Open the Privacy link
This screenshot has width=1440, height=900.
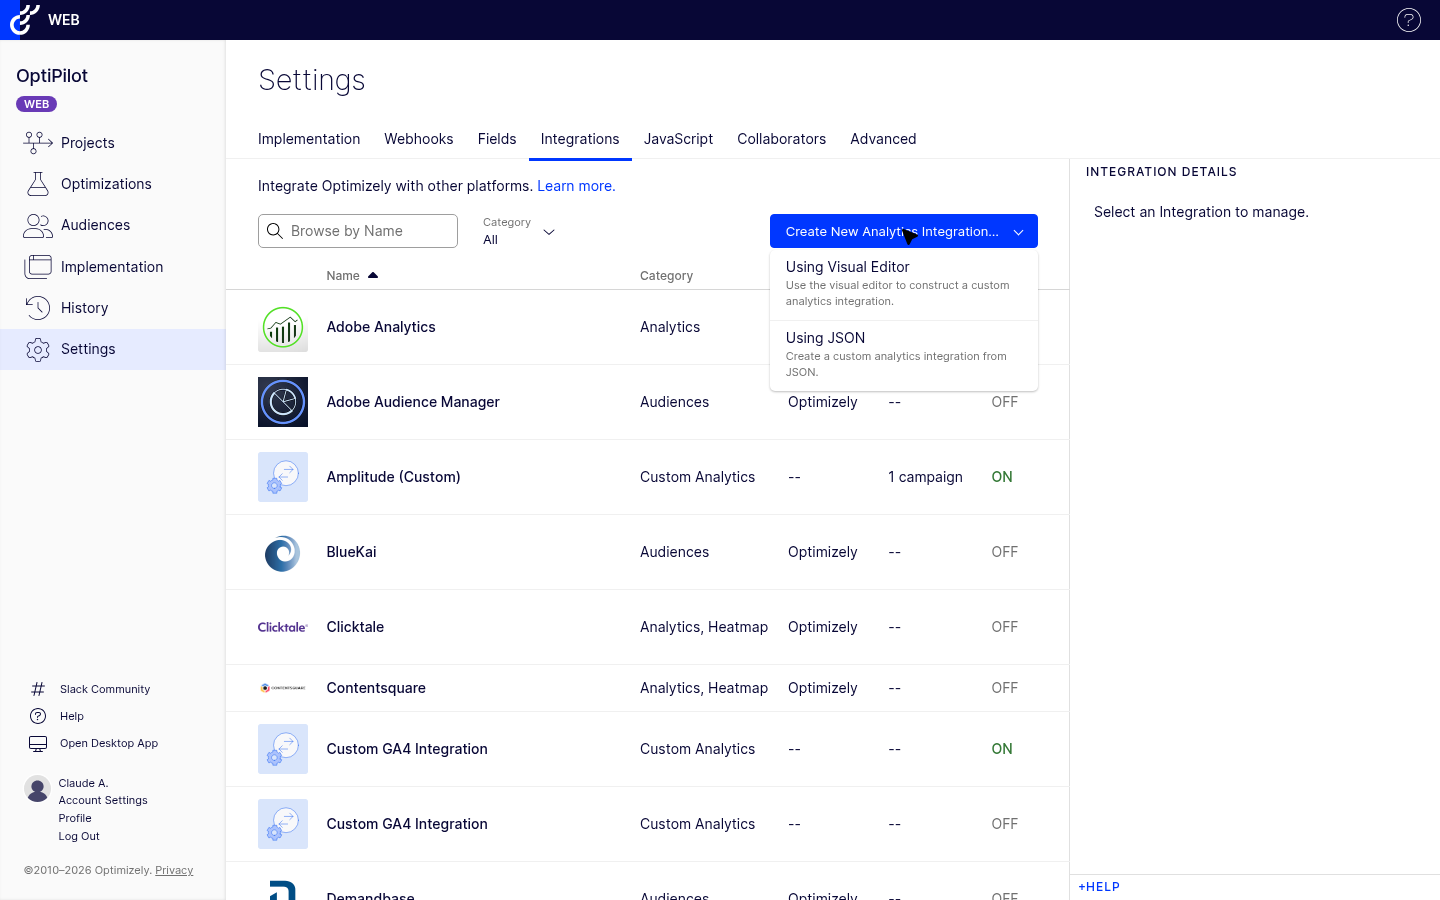[x=174, y=870]
